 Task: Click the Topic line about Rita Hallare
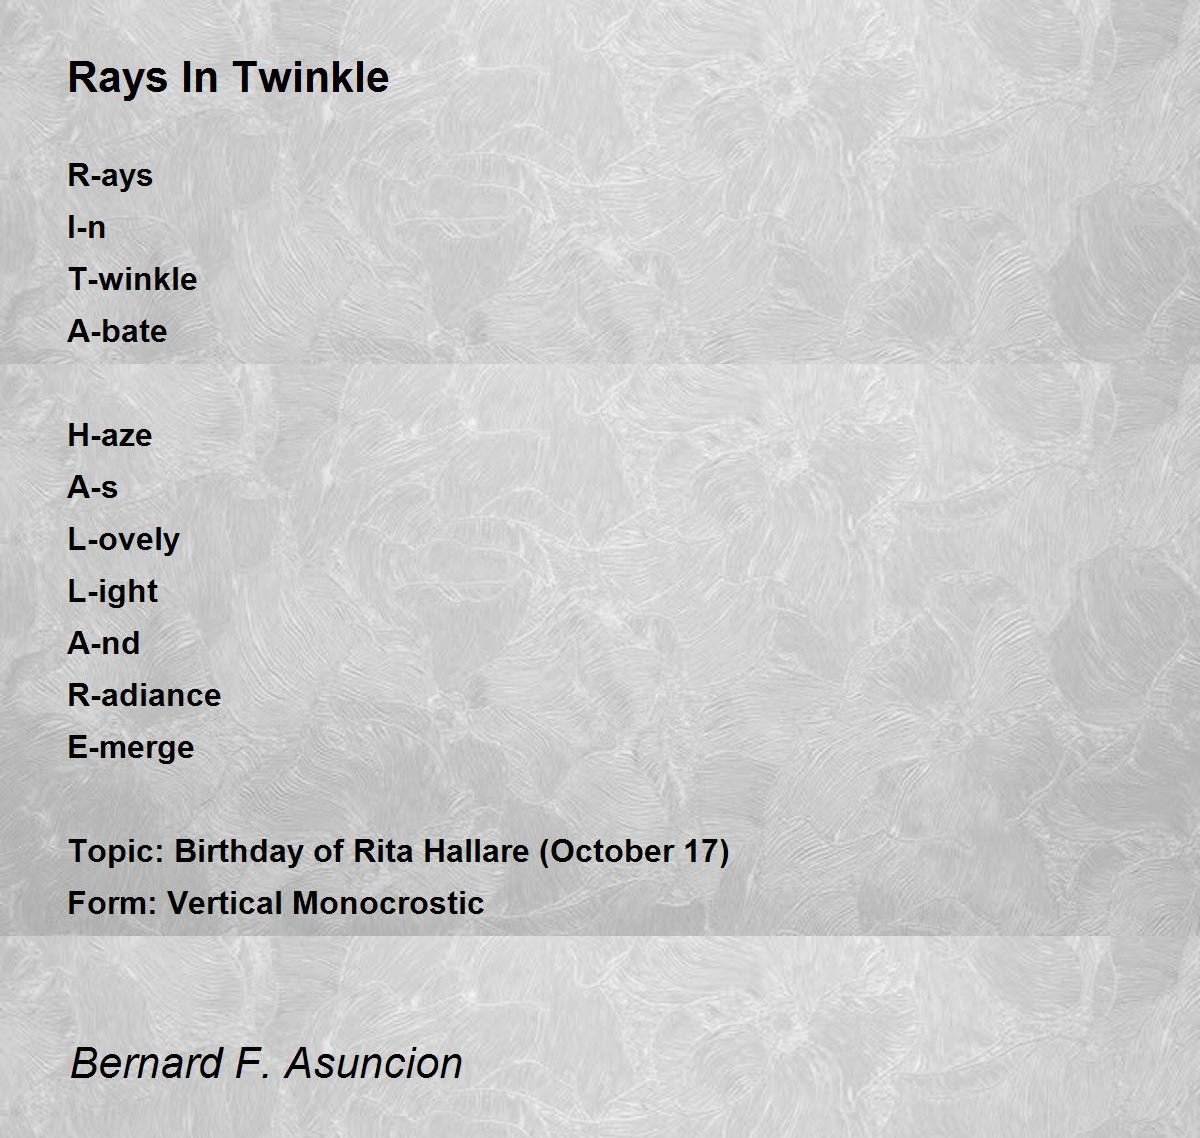398,851
